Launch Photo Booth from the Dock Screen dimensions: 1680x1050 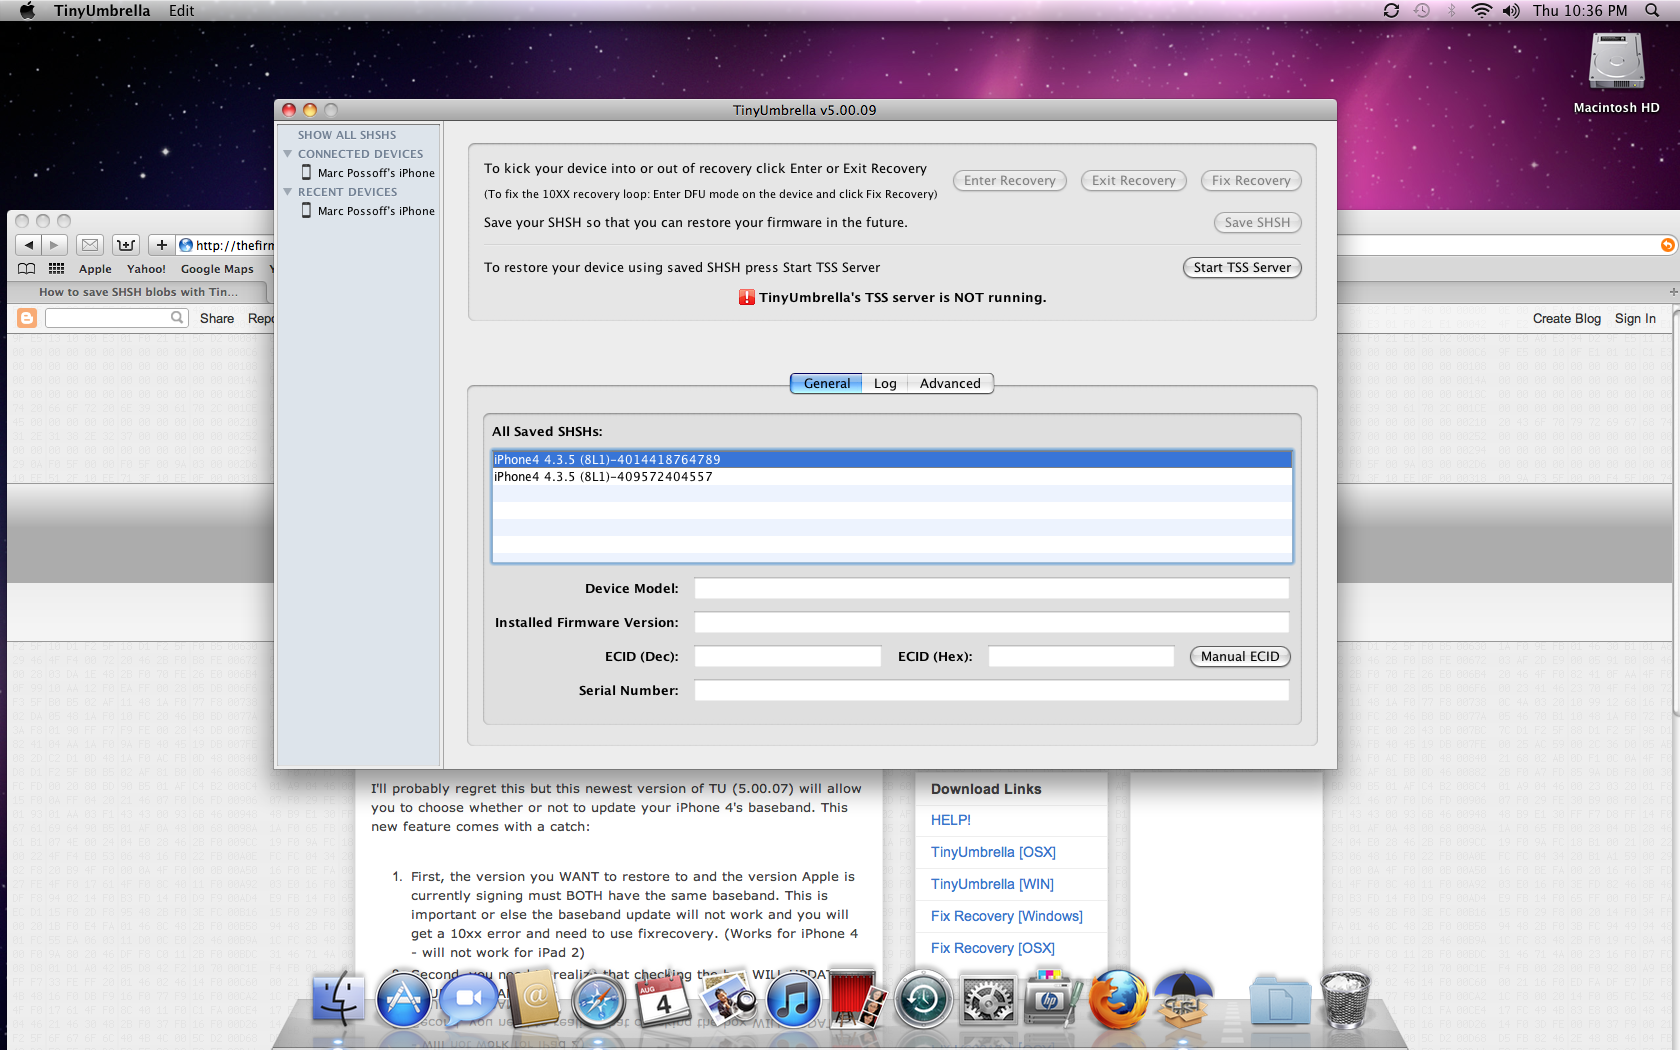857,999
